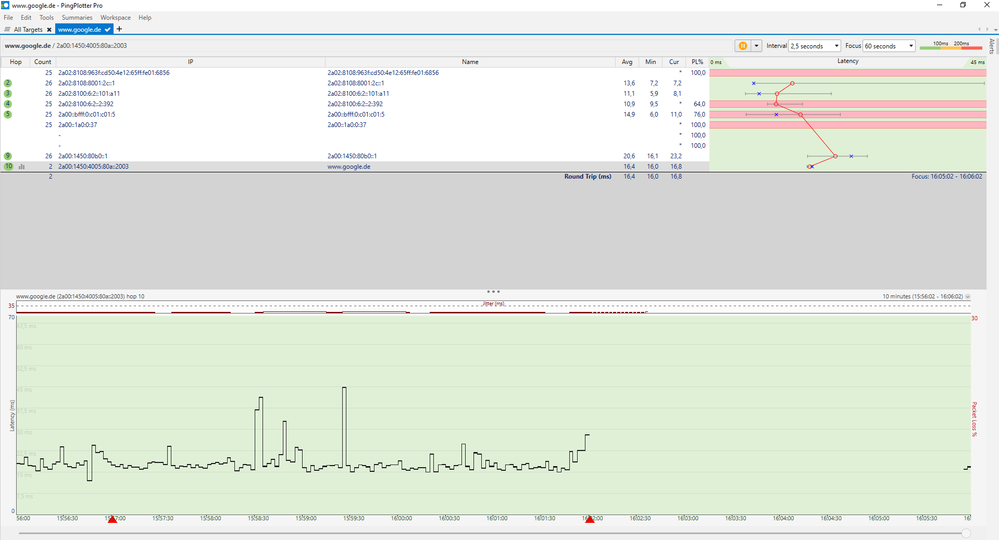The height and width of the screenshot is (540, 999).
Task: Click the green hop 9 circle
Action: (8, 157)
